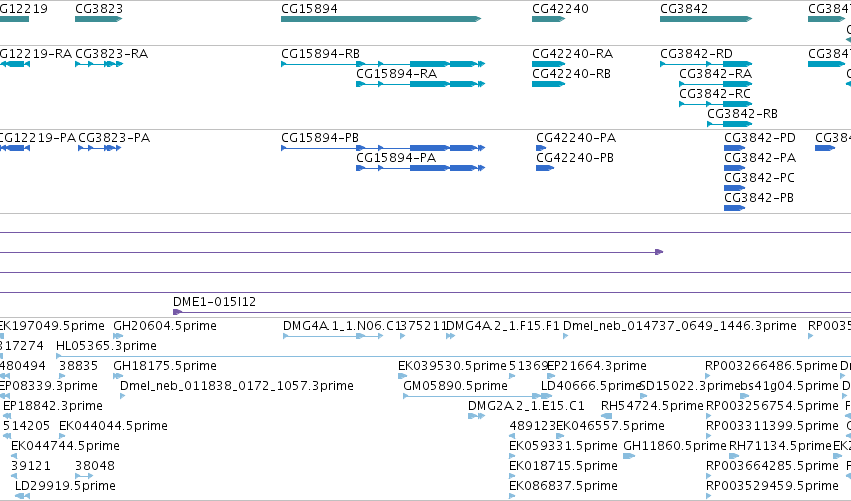Click the CG3823 gene label
Screen dimensions: 851x501
point(99,9)
